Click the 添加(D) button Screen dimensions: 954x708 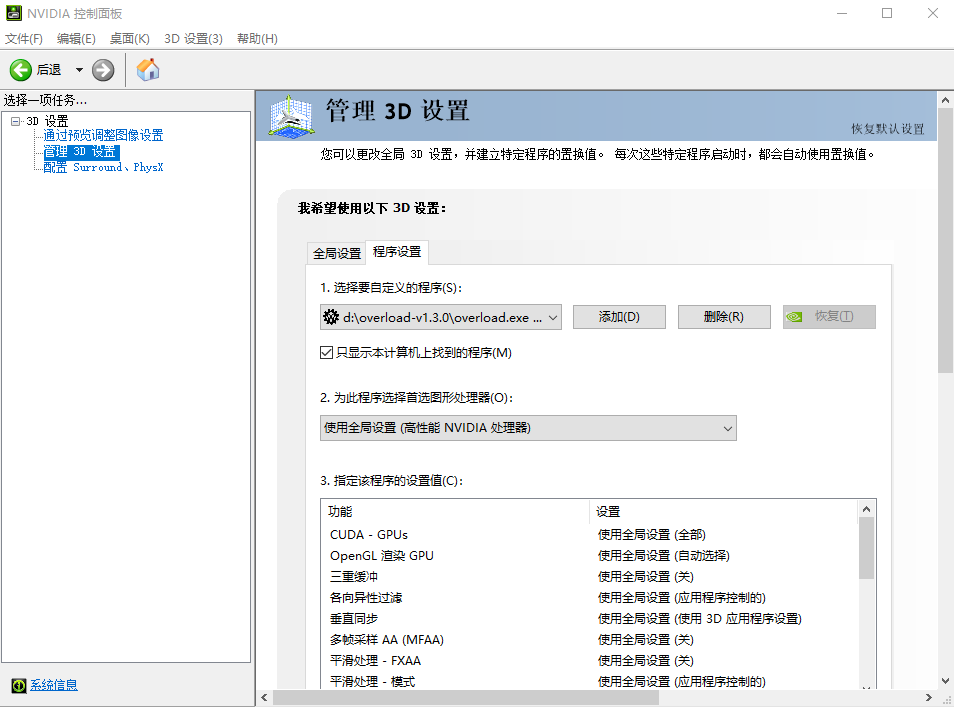[x=619, y=317]
